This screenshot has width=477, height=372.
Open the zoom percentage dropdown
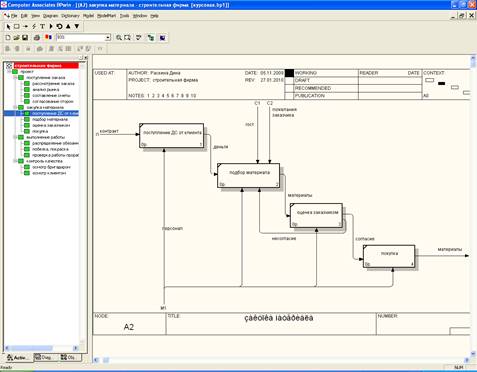pyautogui.click(x=108, y=38)
